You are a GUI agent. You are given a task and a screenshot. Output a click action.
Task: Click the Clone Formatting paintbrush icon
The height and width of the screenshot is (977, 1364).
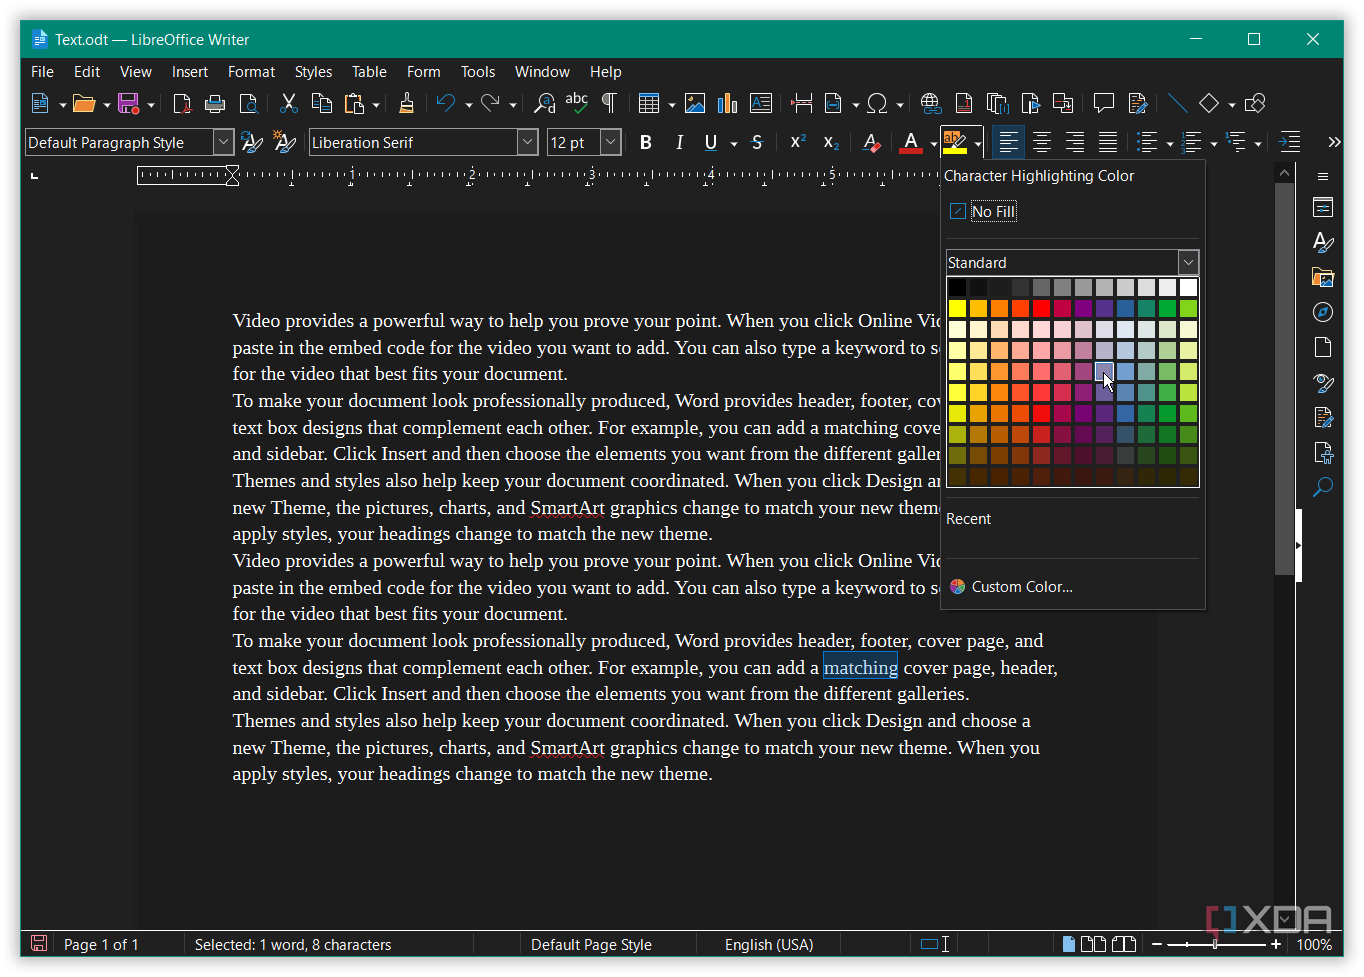(x=406, y=103)
